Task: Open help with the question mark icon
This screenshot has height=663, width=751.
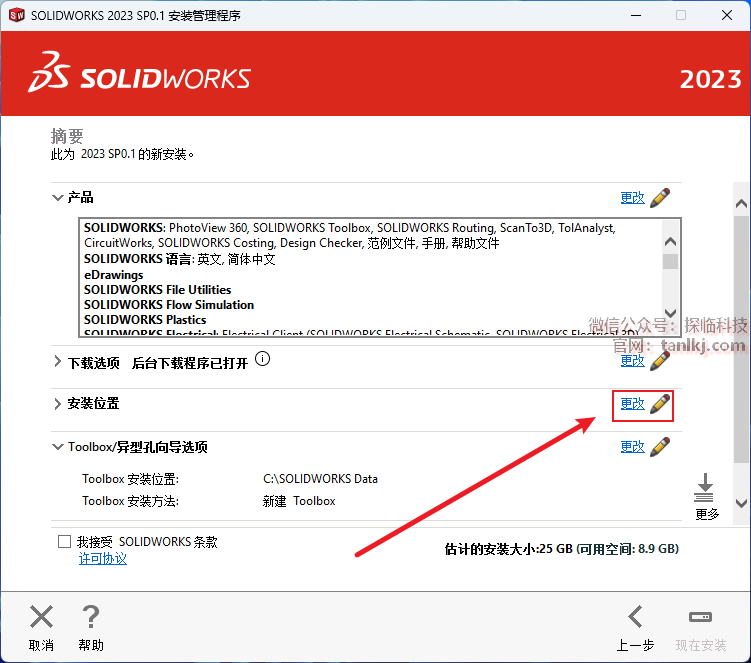Action: (91, 617)
